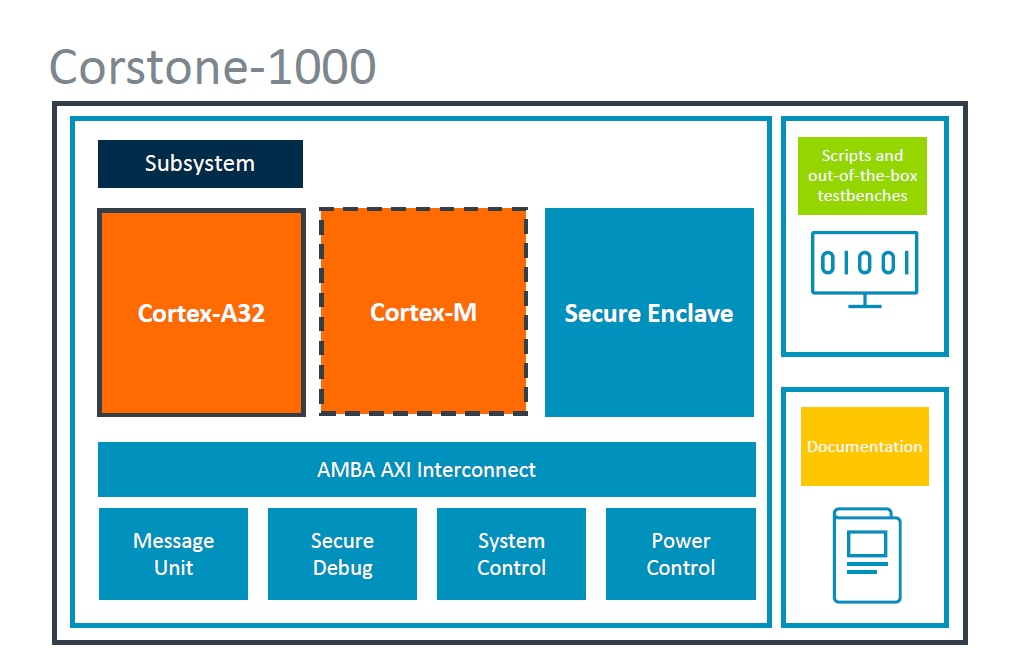Expand the Scripts and testbenches panel

pos(864,237)
